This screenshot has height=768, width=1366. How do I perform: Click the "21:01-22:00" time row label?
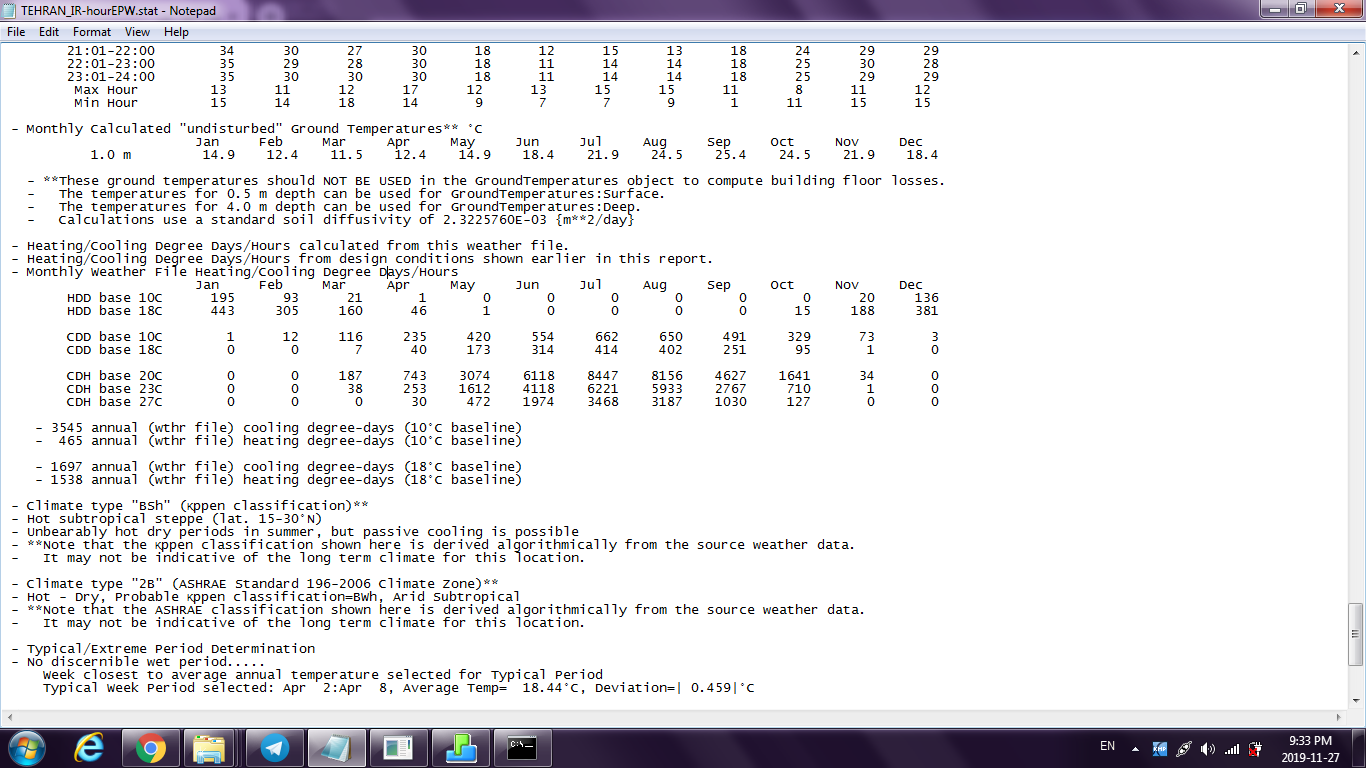110,51
